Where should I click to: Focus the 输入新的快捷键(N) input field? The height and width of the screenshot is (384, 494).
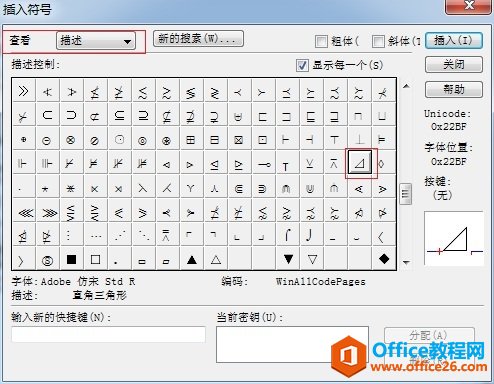pos(108,334)
